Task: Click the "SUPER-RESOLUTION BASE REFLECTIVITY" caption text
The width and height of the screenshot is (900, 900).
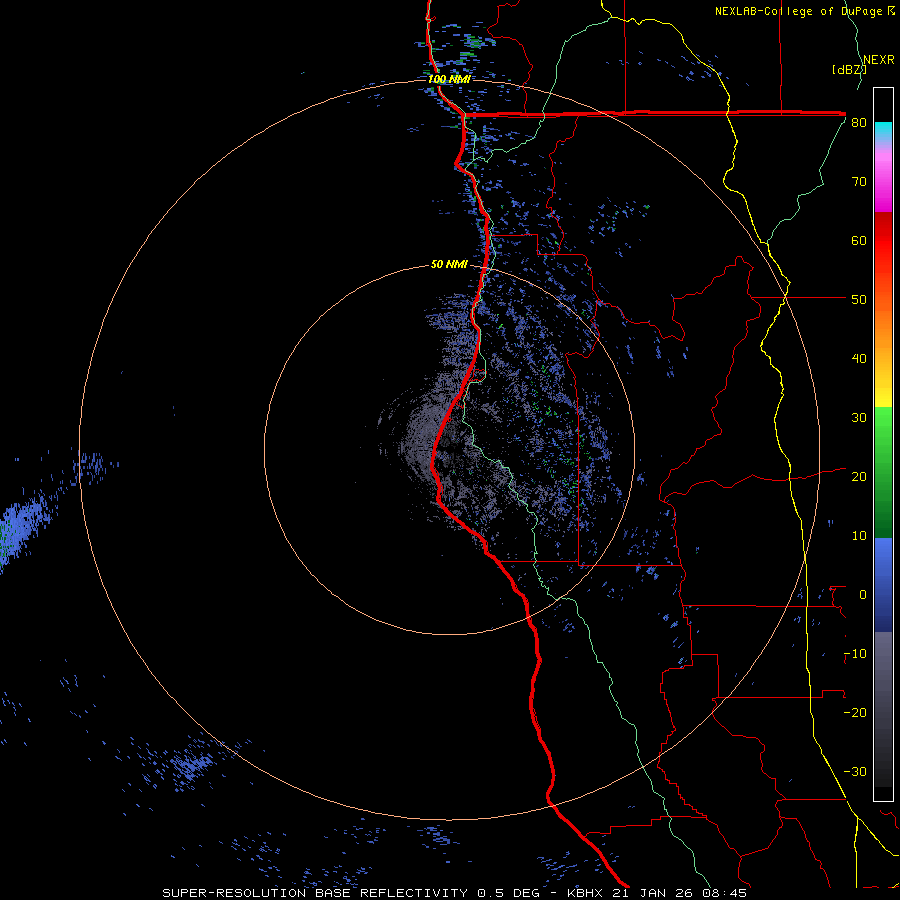Action: tap(315, 893)
